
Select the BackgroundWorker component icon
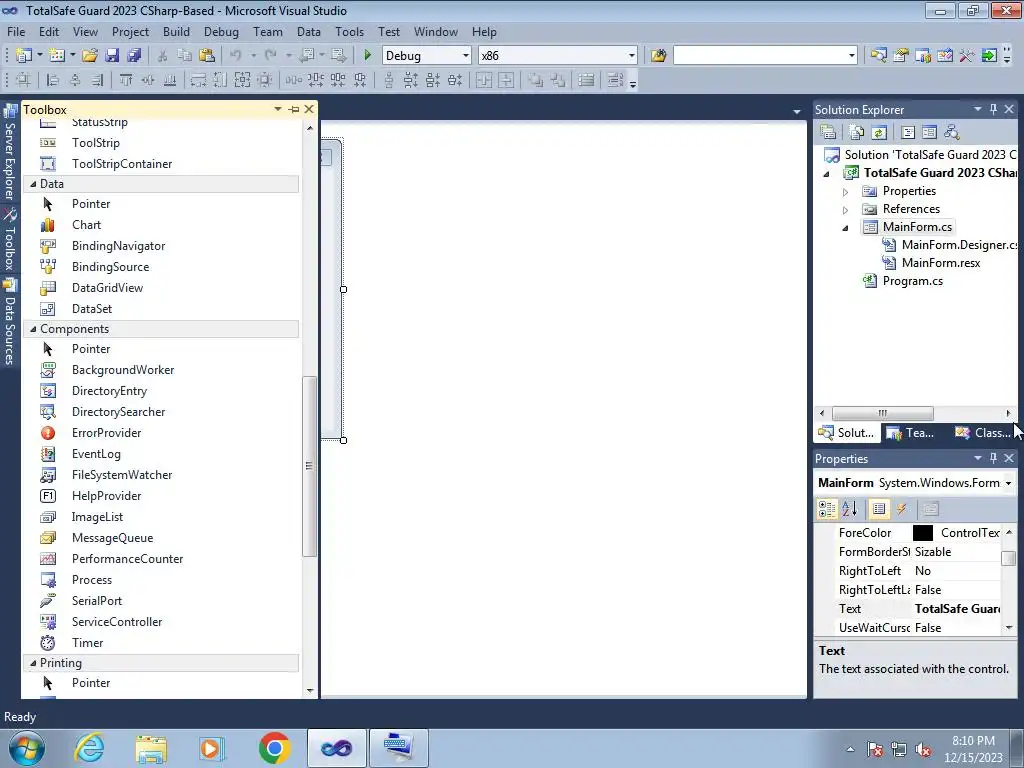(48, 370)
